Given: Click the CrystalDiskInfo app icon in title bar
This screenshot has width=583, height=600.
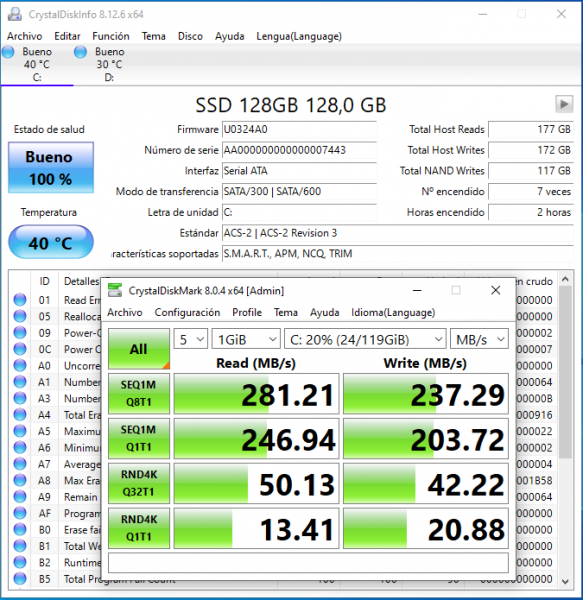Looking at the screenshot, I should coord(15,14).
